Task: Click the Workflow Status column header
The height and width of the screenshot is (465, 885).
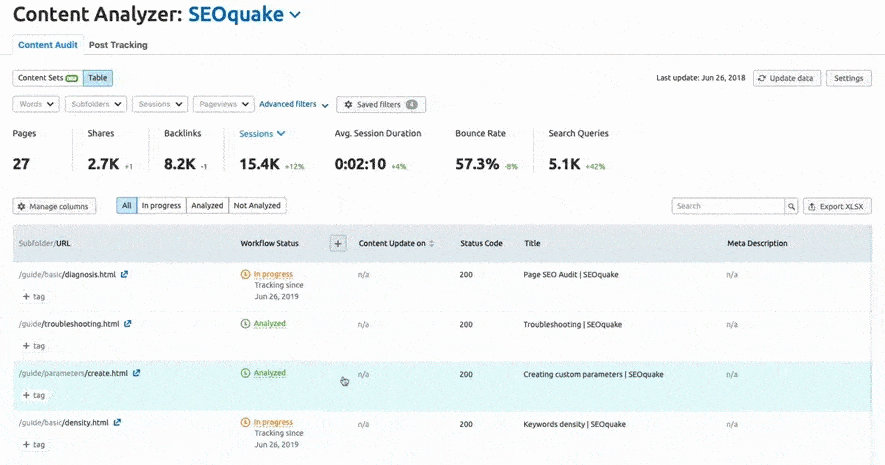Action: click(x=269, y=244)
